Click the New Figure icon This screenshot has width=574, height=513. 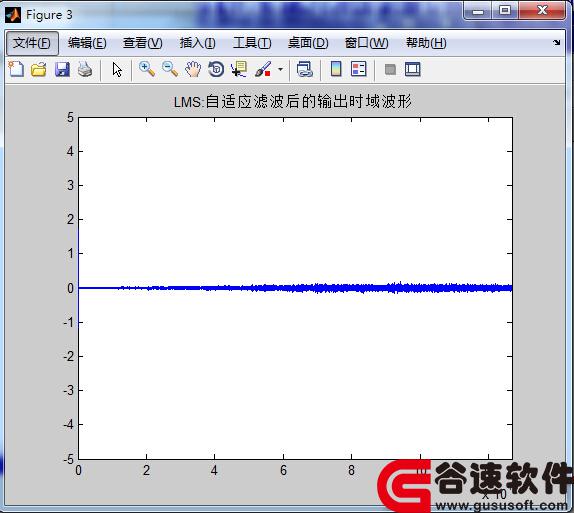pos(16,69)
